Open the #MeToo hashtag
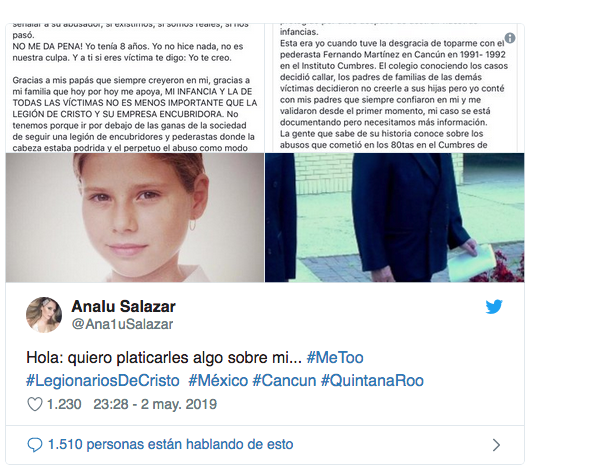 [335, 358]
